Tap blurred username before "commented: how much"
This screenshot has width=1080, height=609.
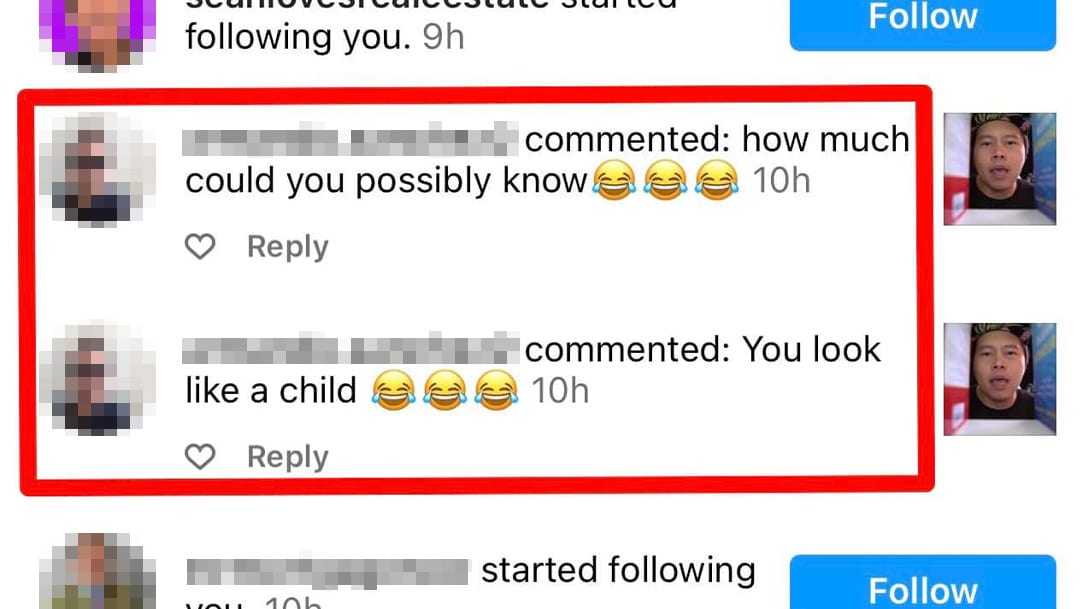[351, 141]
